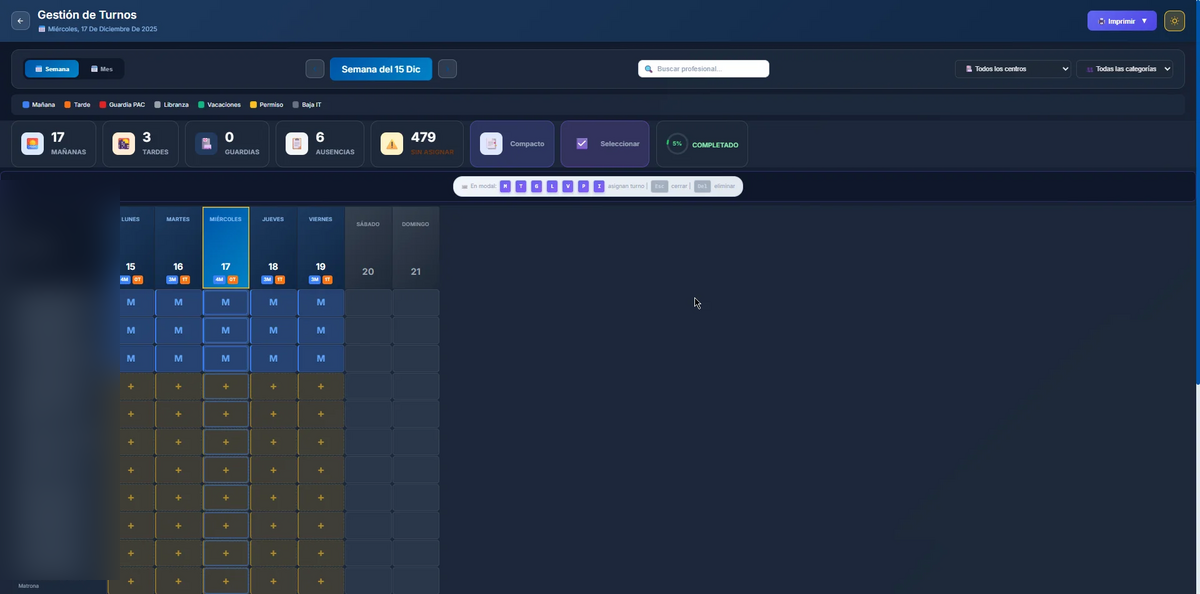Go to next week button
This screenshot has height=594, width=1200.
tap(447, 69)
